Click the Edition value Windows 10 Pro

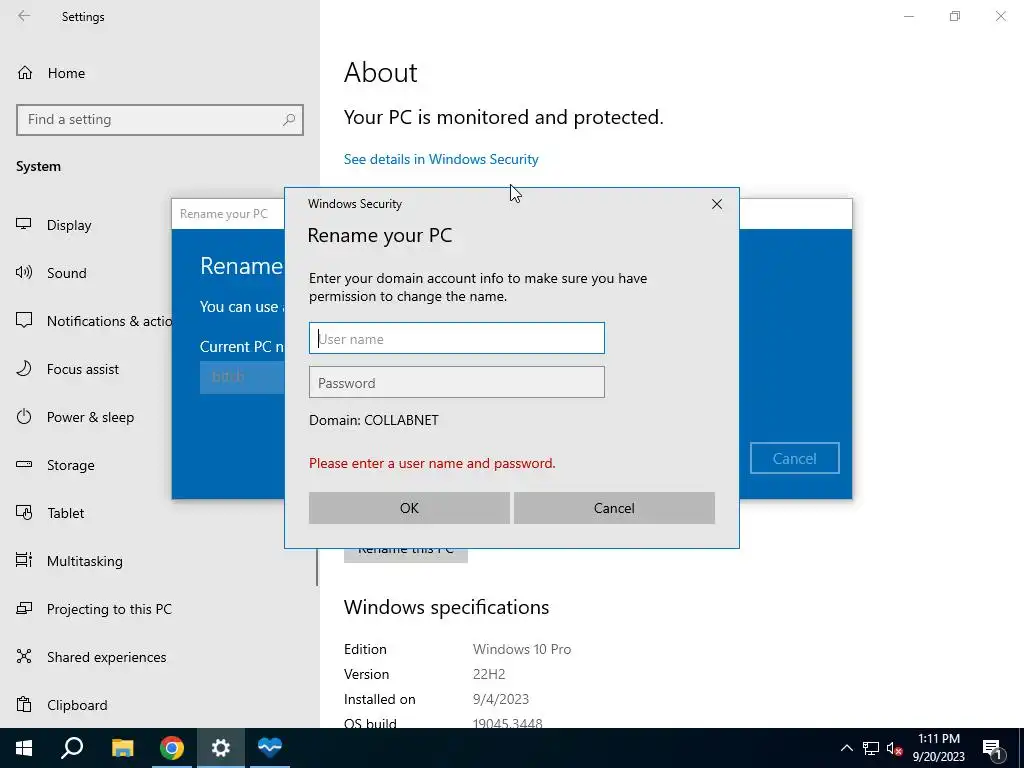[522, 649]
